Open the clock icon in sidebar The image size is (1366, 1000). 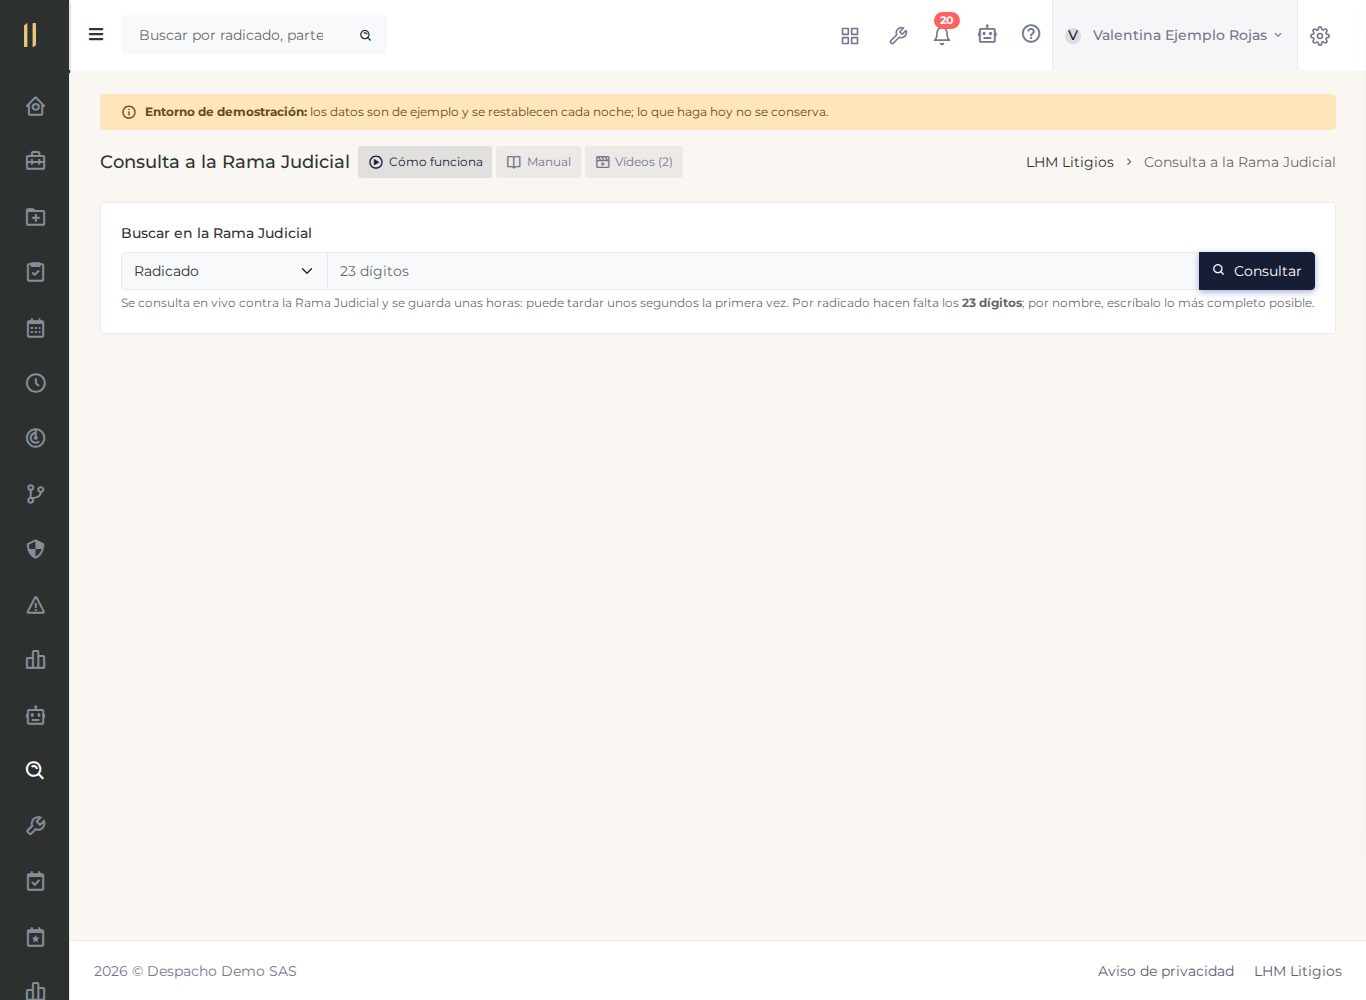pos(35,383)
